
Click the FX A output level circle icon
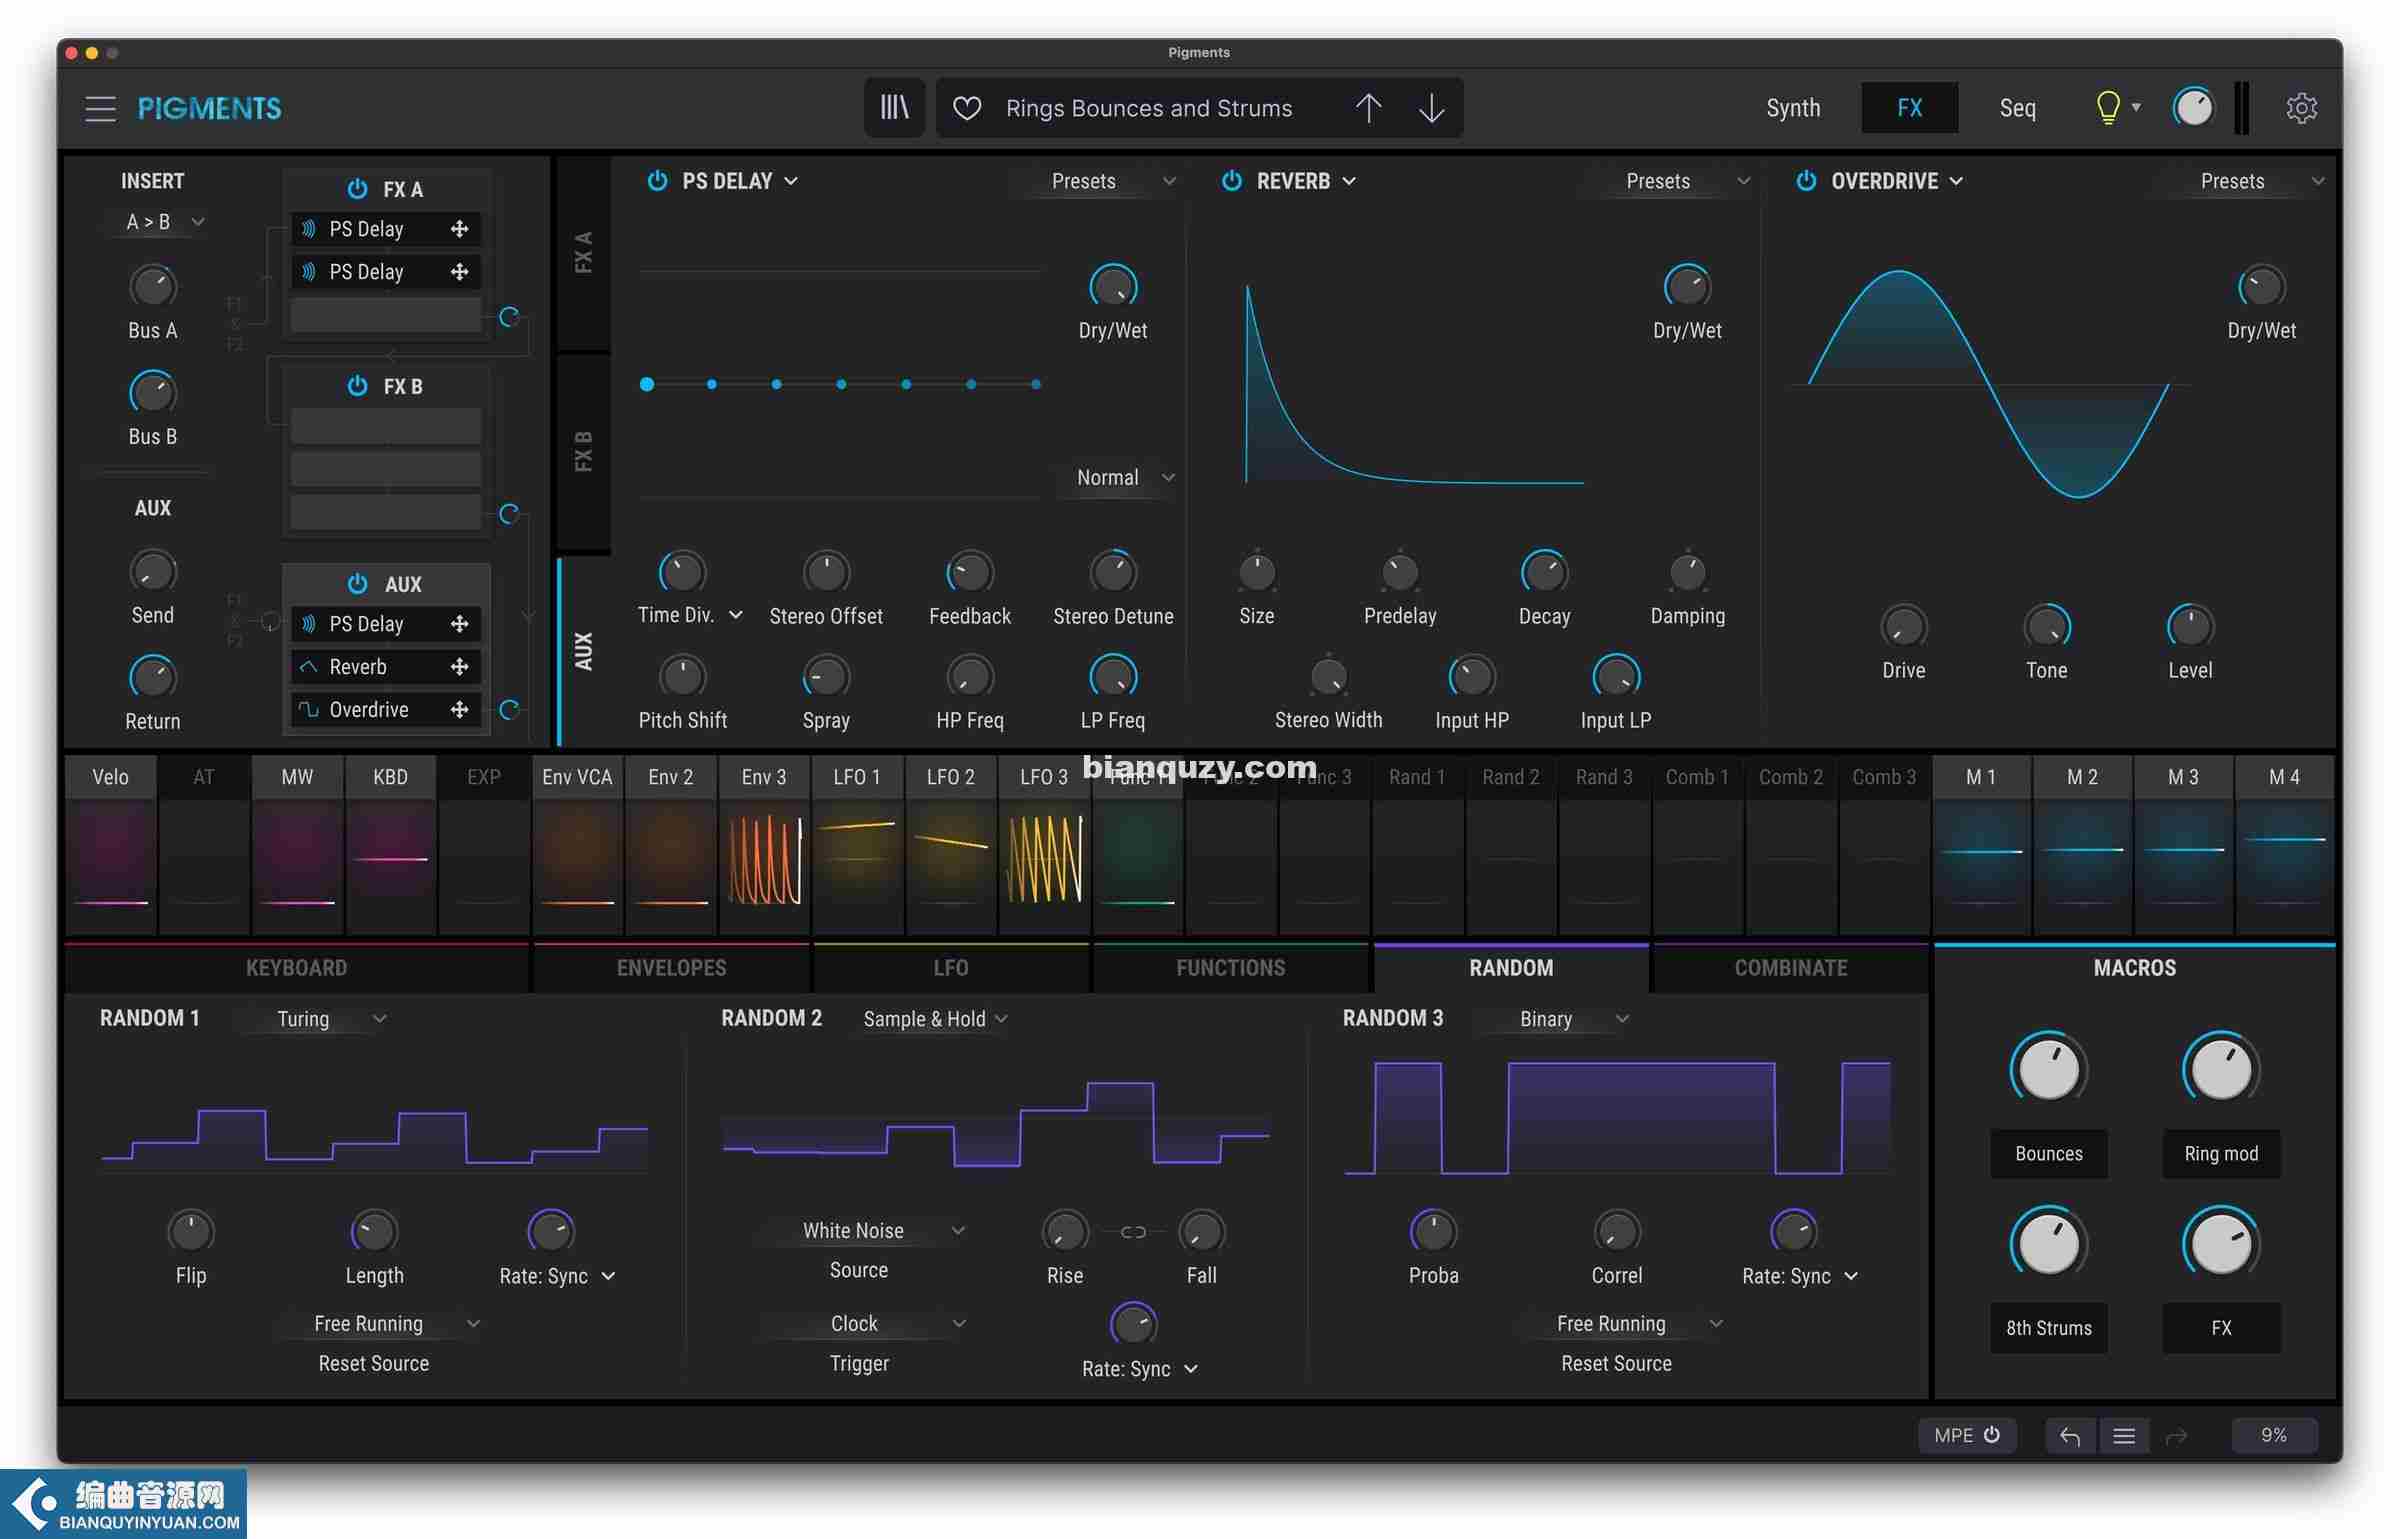509,317
